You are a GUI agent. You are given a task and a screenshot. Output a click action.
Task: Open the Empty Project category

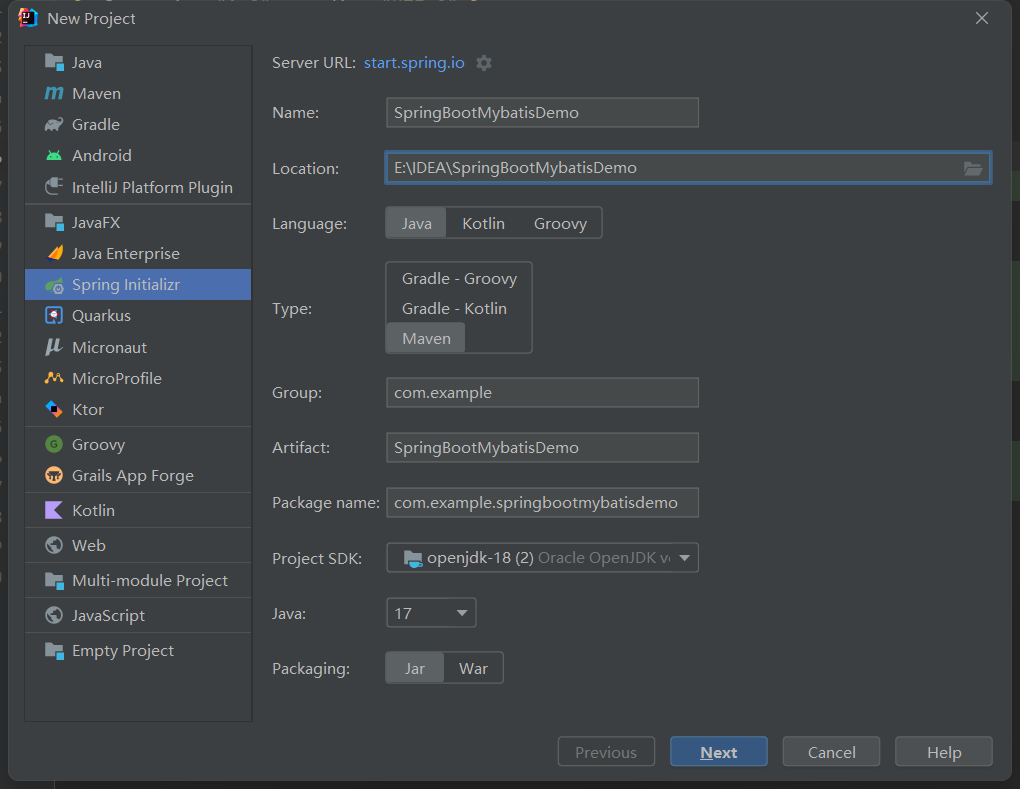point(122,651)
